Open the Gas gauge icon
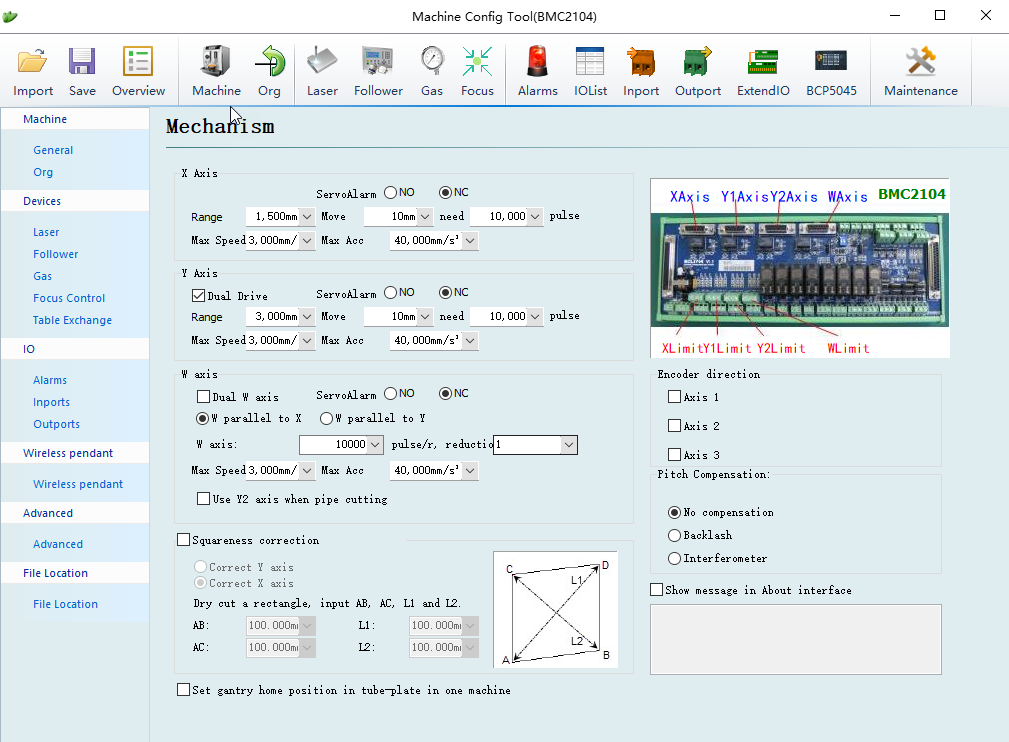 coord(432,62)
